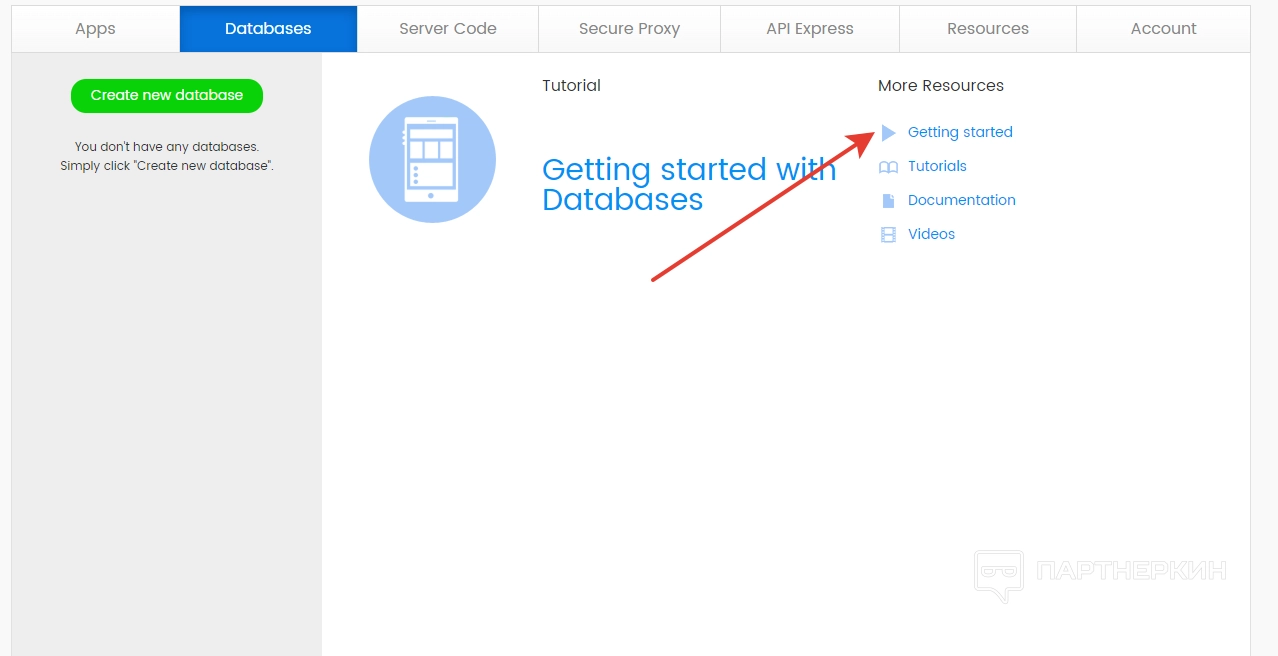The image size is (1278, 656).
Task: Click the Tutorial heading text
Action: 572,86
